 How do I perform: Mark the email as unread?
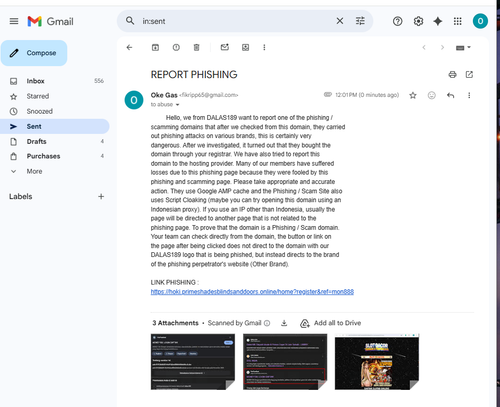tap(225, 47)
